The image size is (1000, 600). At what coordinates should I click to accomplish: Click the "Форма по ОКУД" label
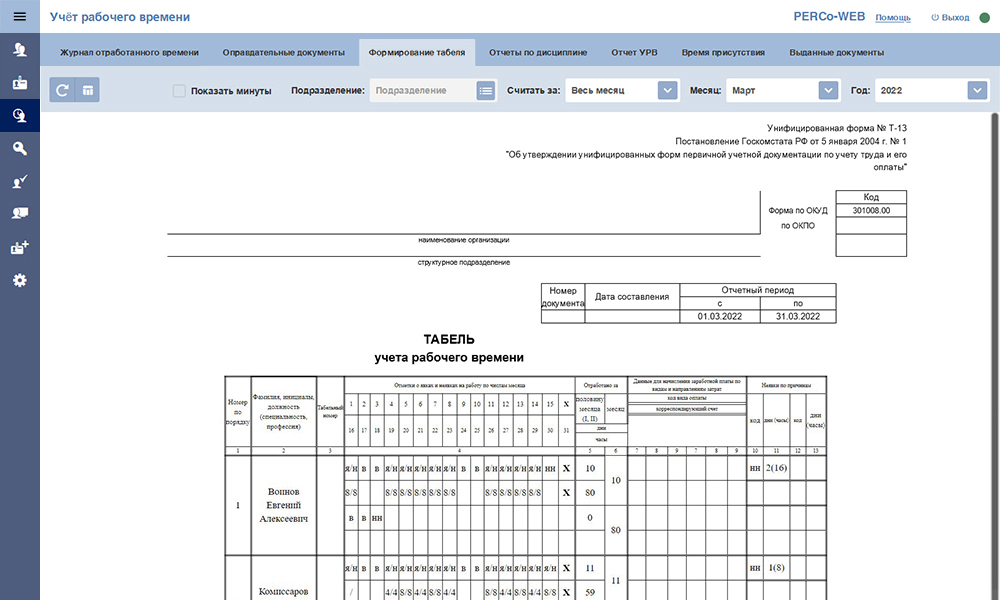[798, 210]
